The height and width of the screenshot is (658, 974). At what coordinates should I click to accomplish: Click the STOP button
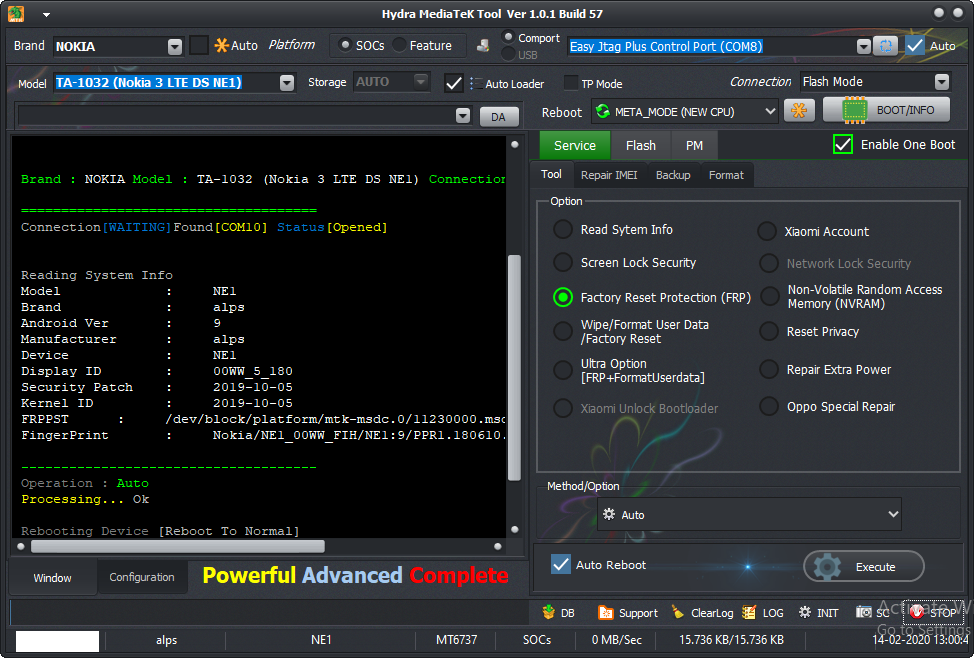pyautogui.click(x=932, y=613)
